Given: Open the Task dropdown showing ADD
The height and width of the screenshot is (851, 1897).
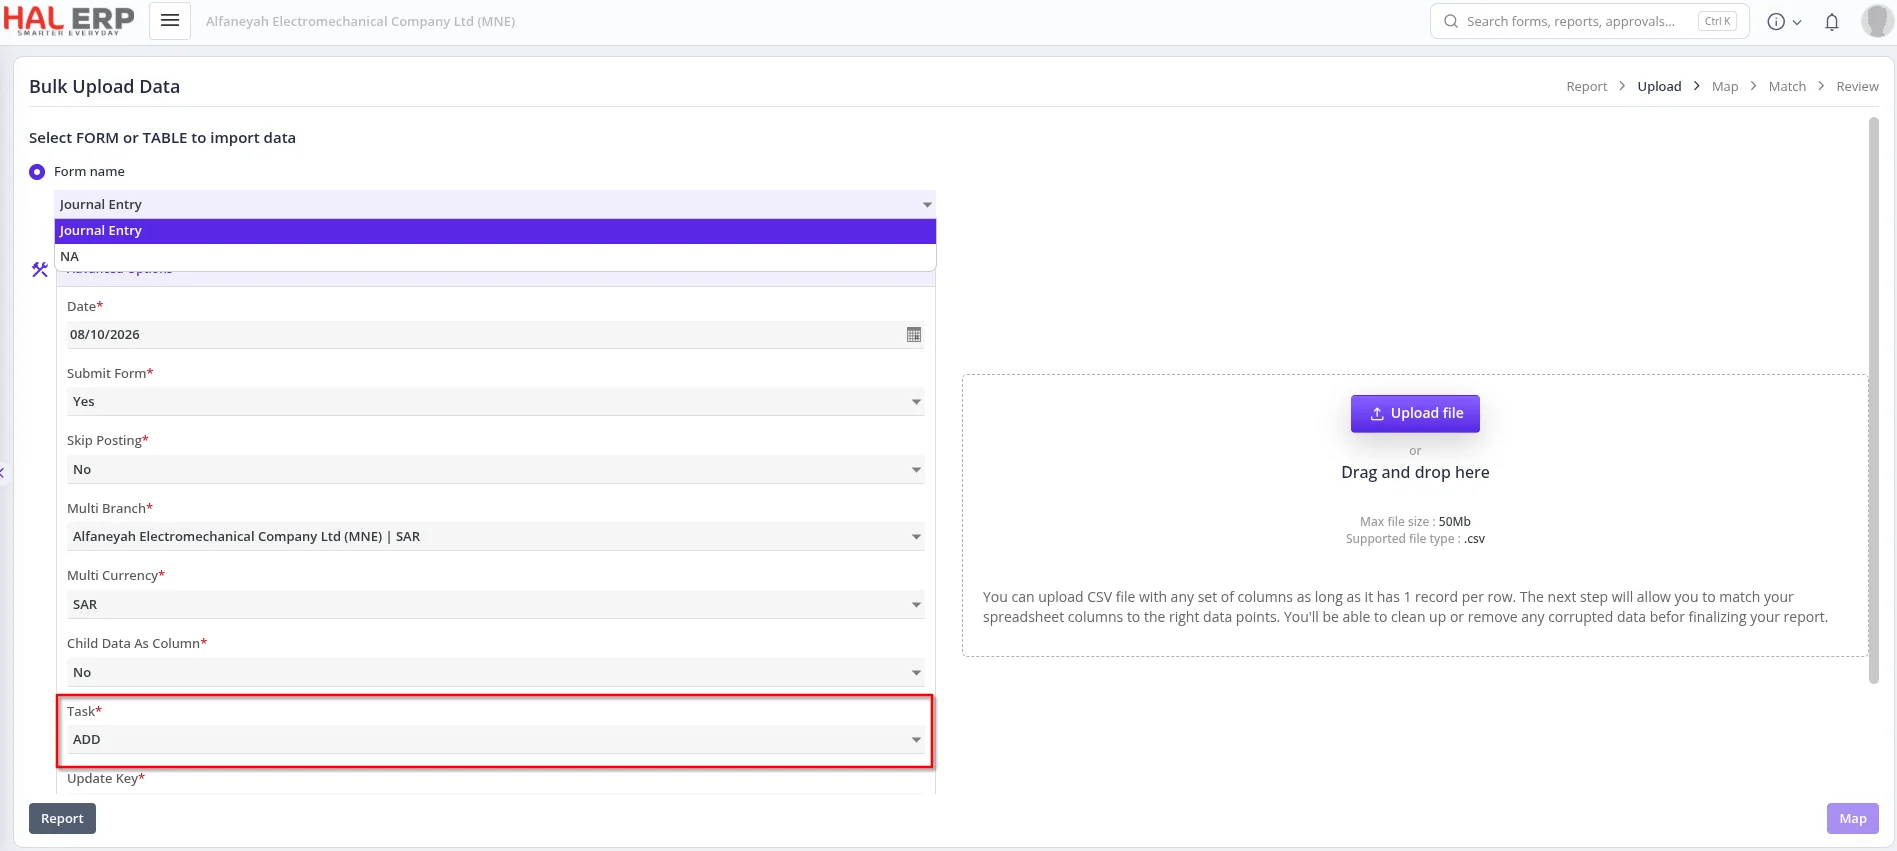Looking at the screenshot, I should 496,740.
